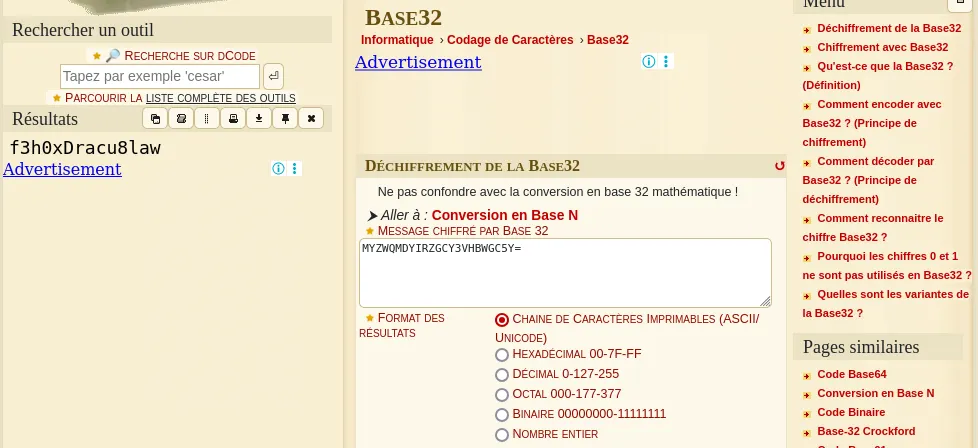This screenshot has height=448, width=978.
Task: Select the result text f3h0xDracu8law
Action: click(x=85, y=148)
